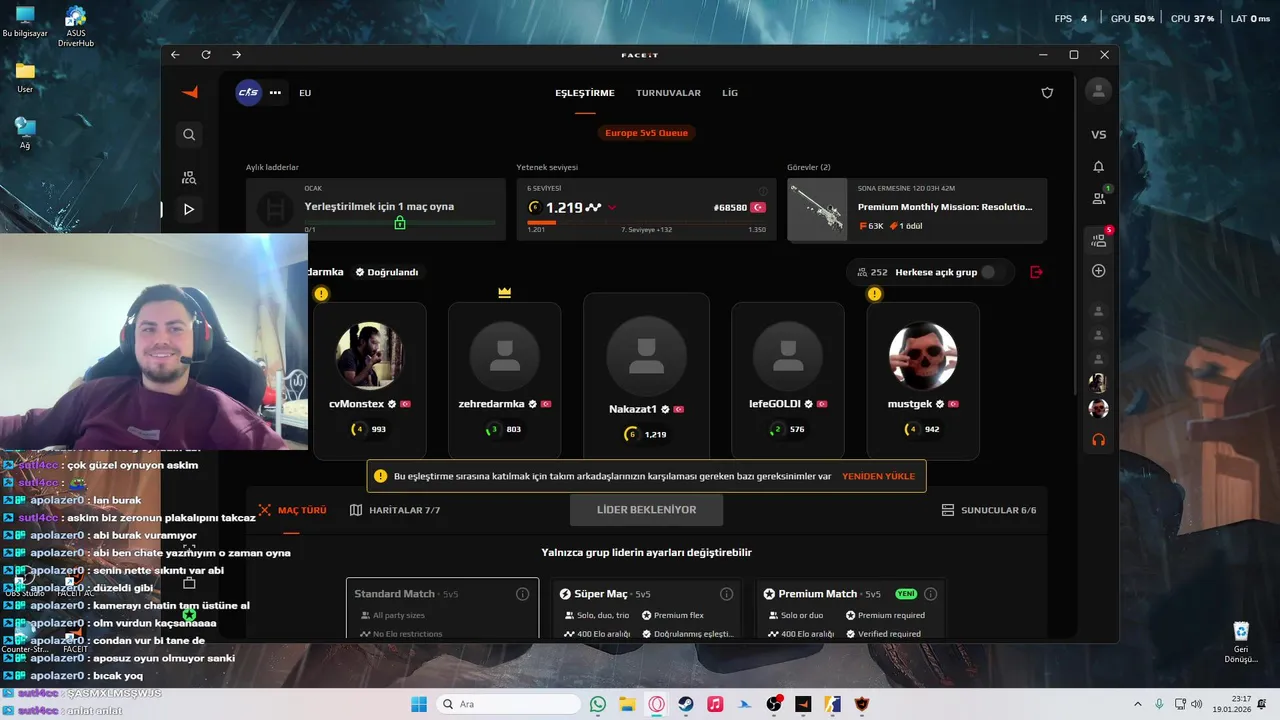The width and height of the screenshot is (1280, 720).
Task: Open the zehredarmka player card
Action: tap(504, 381)
